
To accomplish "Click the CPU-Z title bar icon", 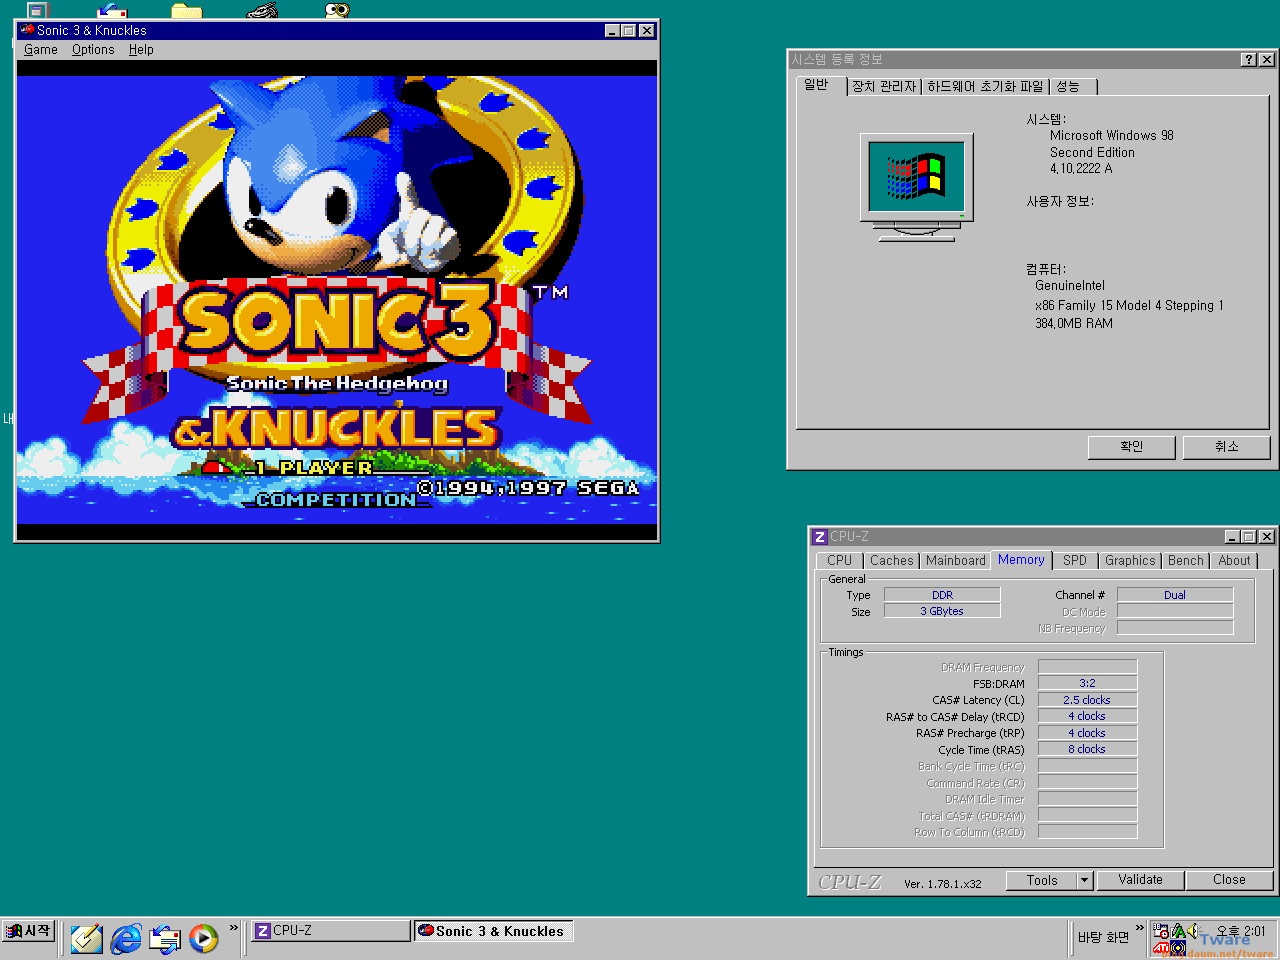I will 820,536.
